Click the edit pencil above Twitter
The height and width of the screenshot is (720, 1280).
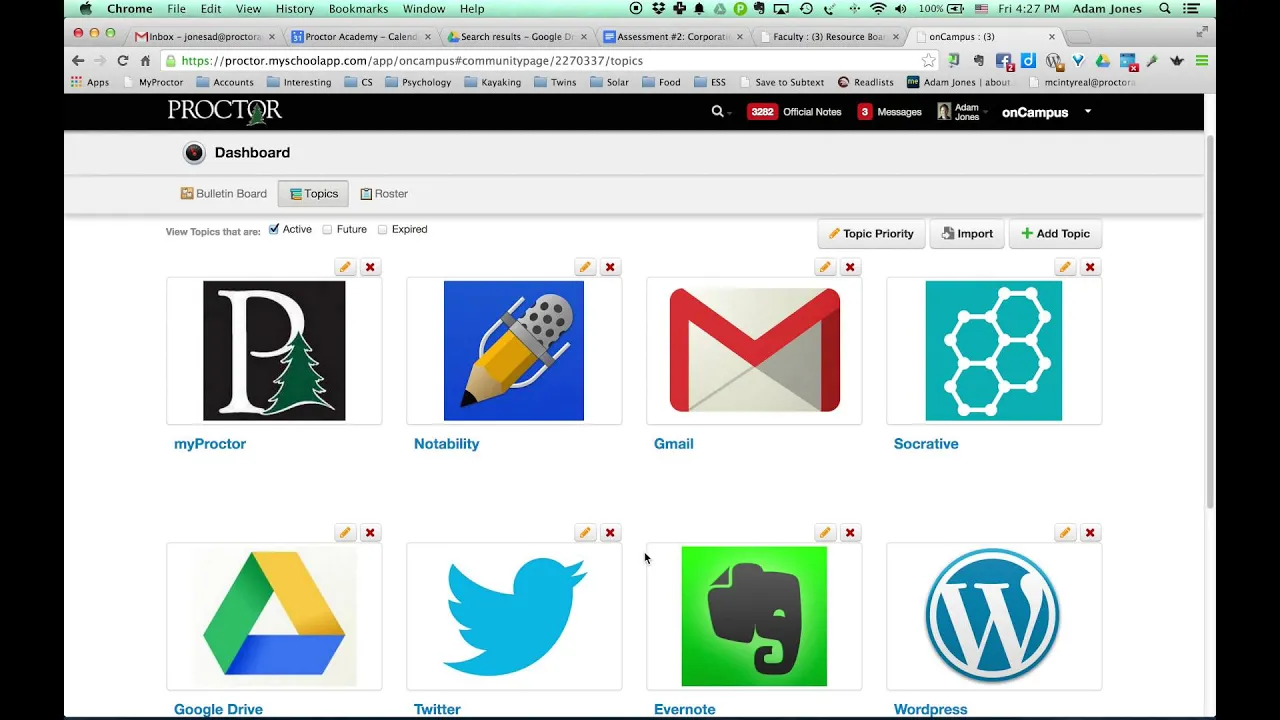tap(585, 533)
